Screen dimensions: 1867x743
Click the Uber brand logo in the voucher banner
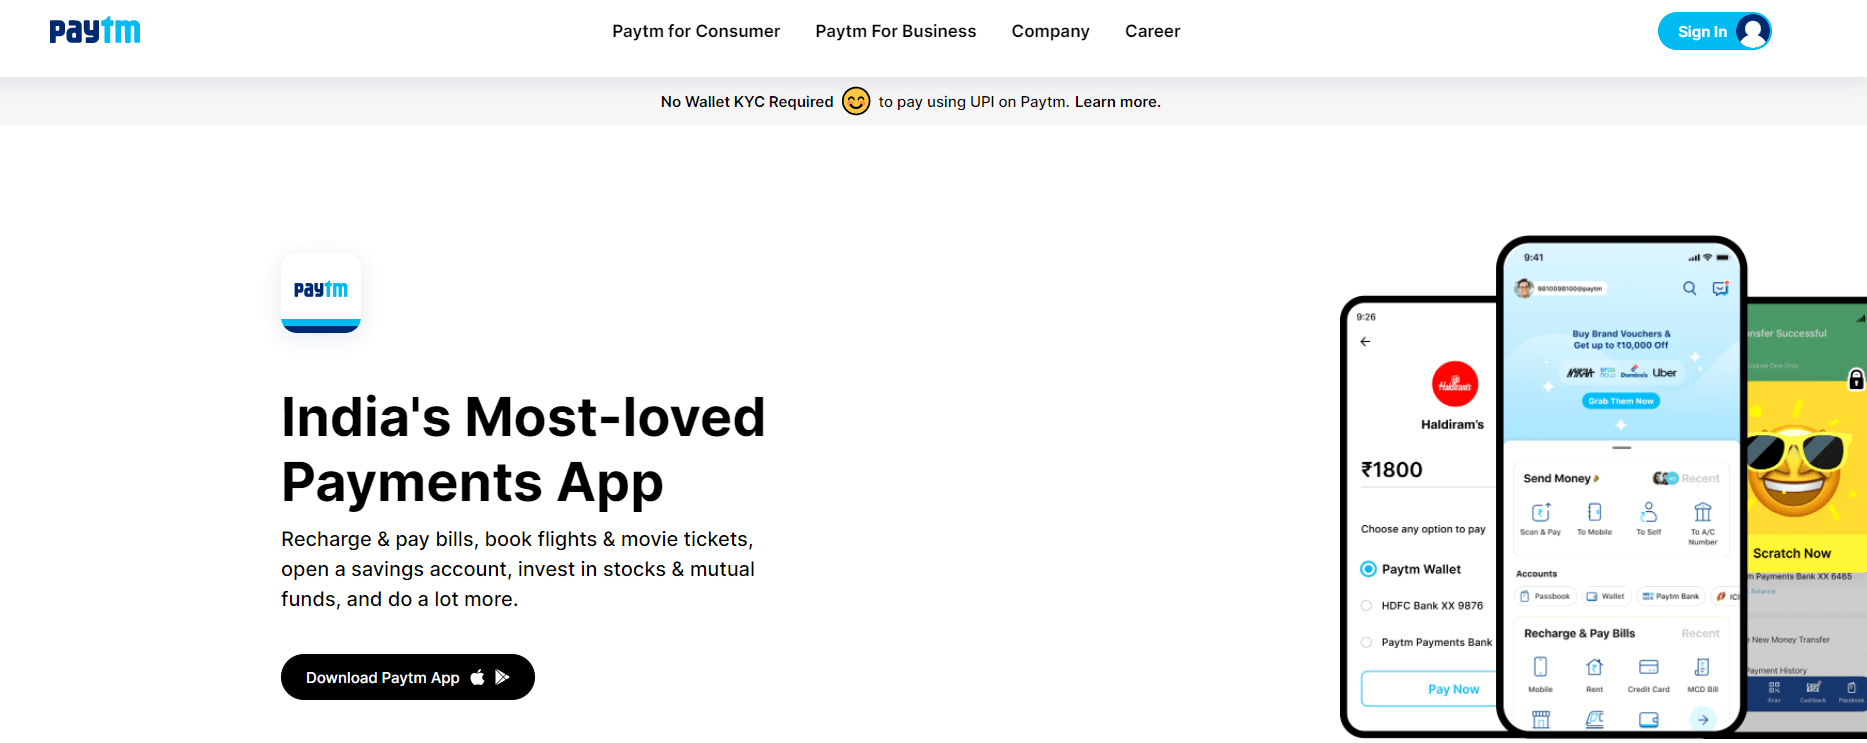(x=1664, y=373)
